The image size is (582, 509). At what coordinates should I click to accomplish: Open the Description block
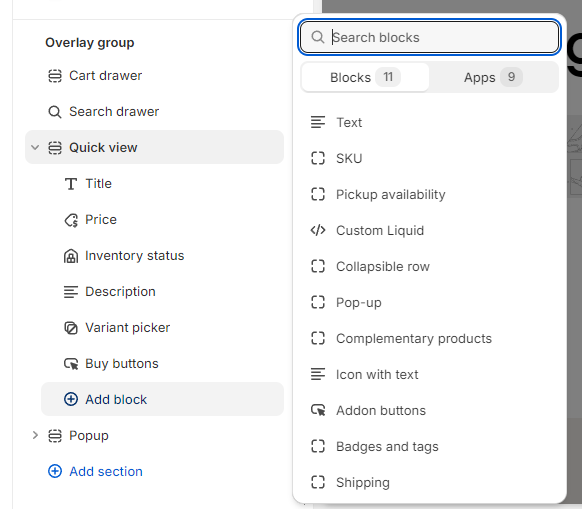tap(163, 292)
